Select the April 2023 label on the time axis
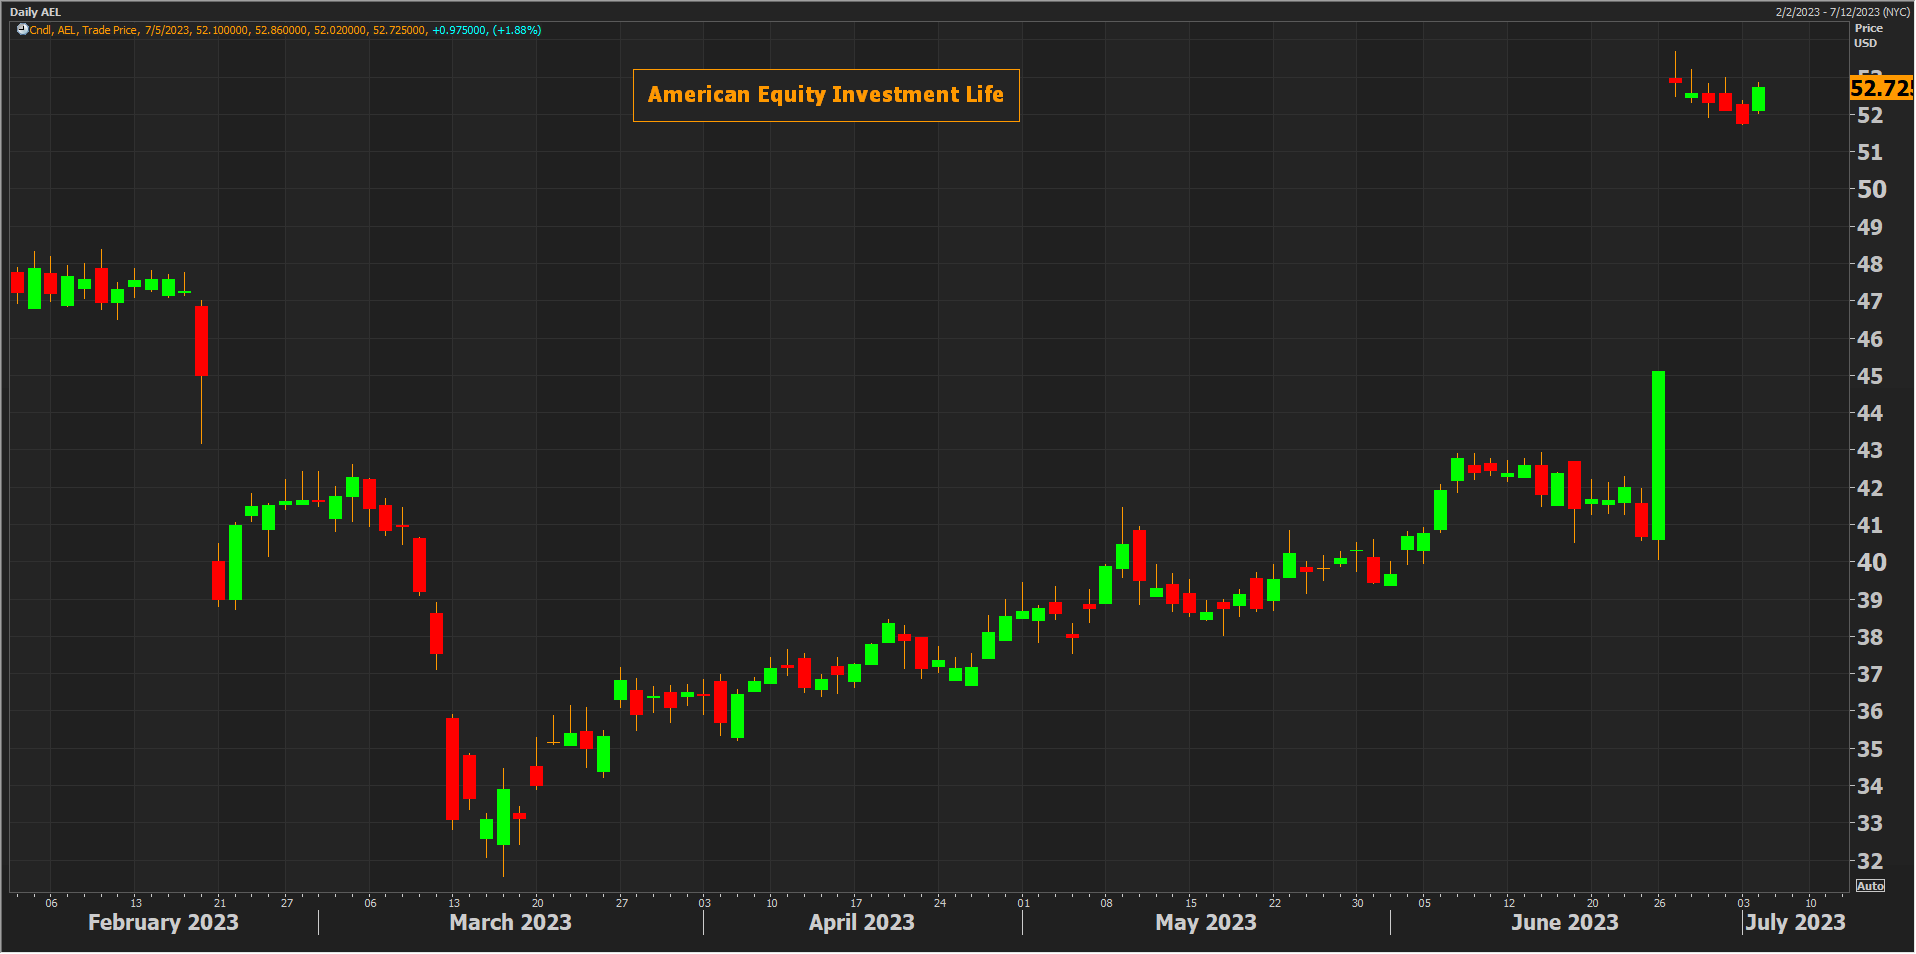Screen dimensions: 1916x954 [x=861, y=922]
